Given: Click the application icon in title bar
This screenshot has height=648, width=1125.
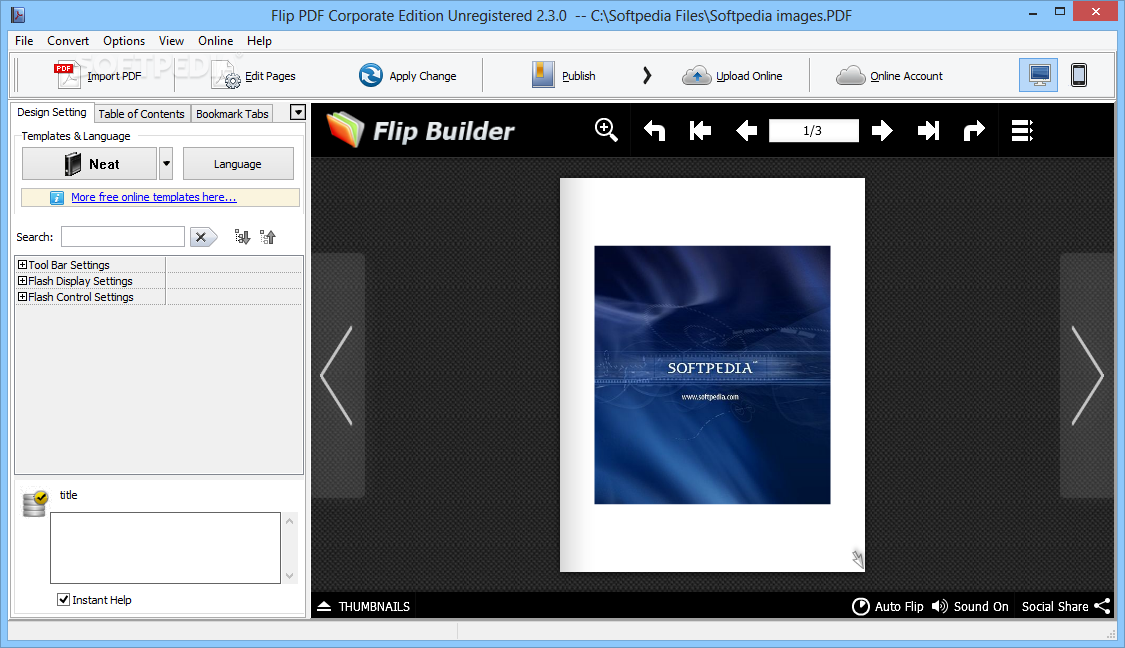Looking at the screenshot, I should pos(18,14).
